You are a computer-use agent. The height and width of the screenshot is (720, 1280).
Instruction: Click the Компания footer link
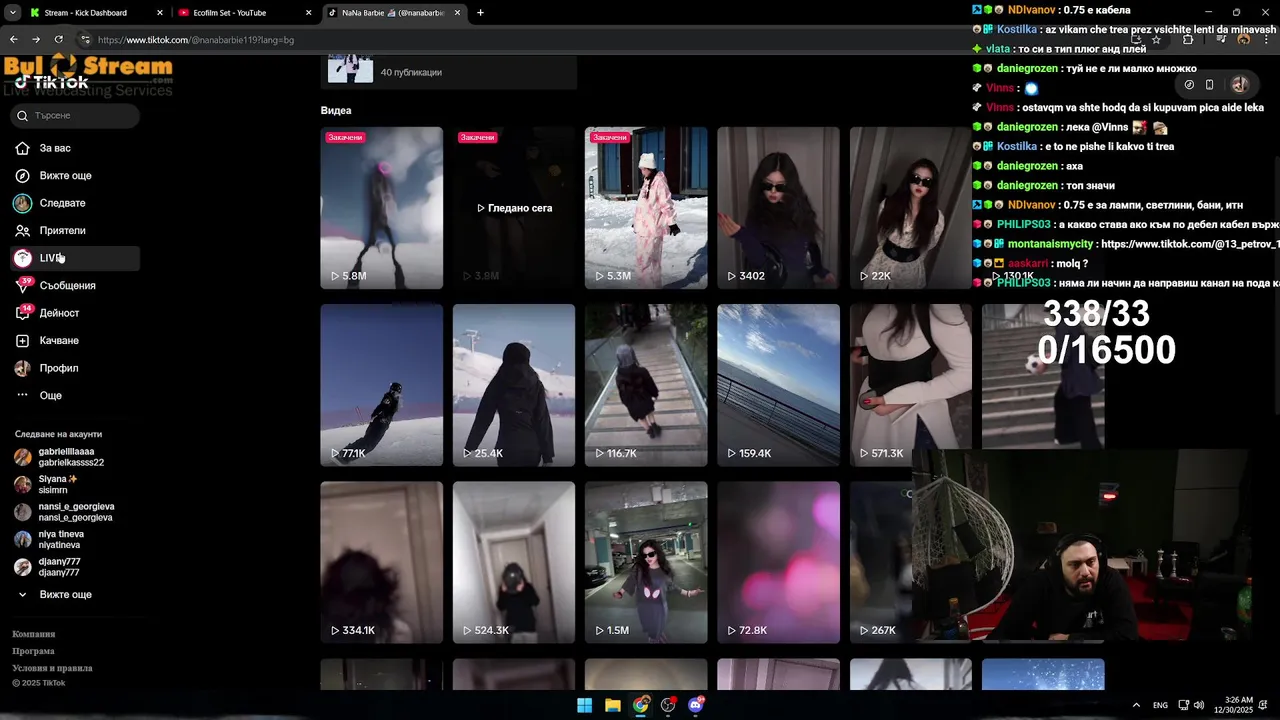coord(33,634)
